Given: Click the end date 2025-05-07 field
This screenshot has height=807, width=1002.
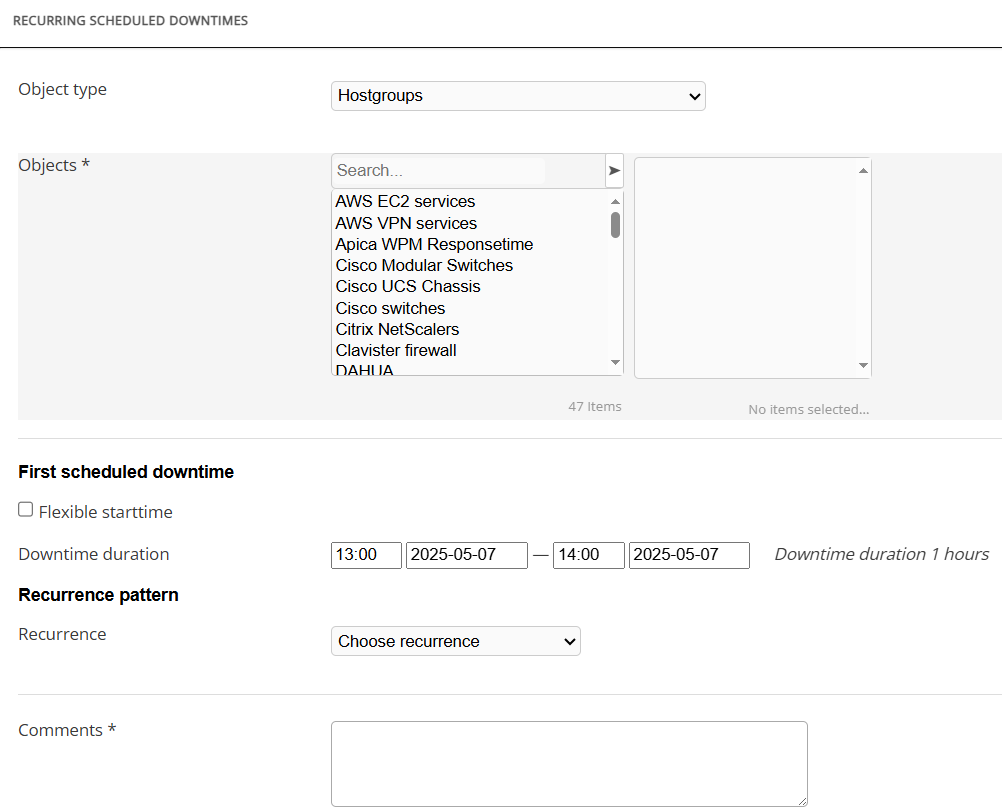Looking at the screenshot, I should coord(688,555).
